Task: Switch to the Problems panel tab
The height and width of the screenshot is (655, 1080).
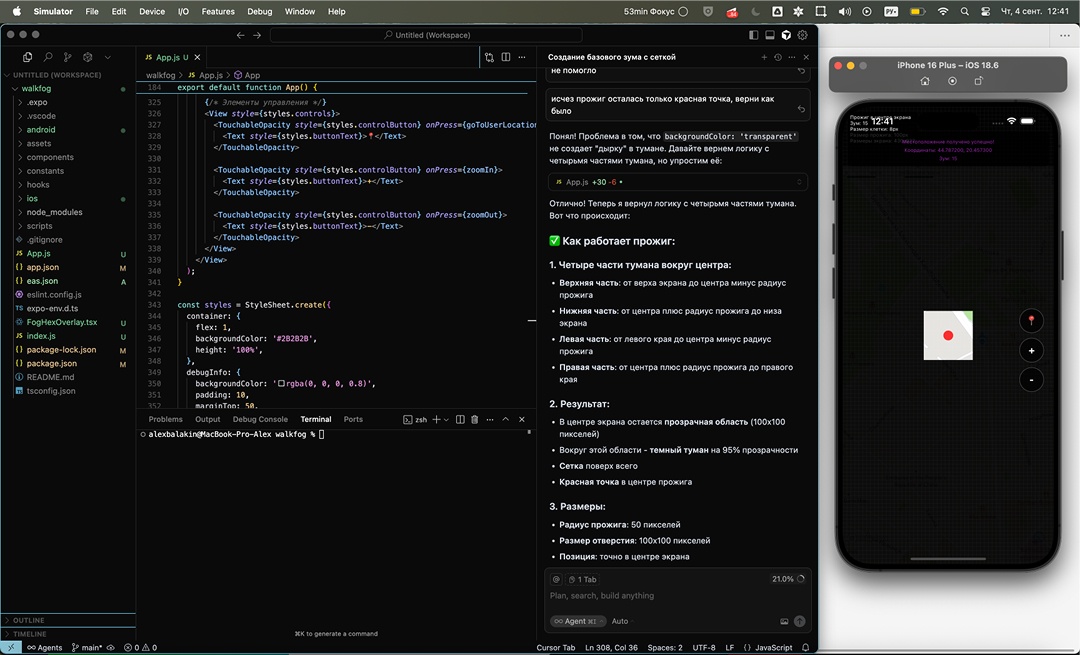Action: pos(166,419)
